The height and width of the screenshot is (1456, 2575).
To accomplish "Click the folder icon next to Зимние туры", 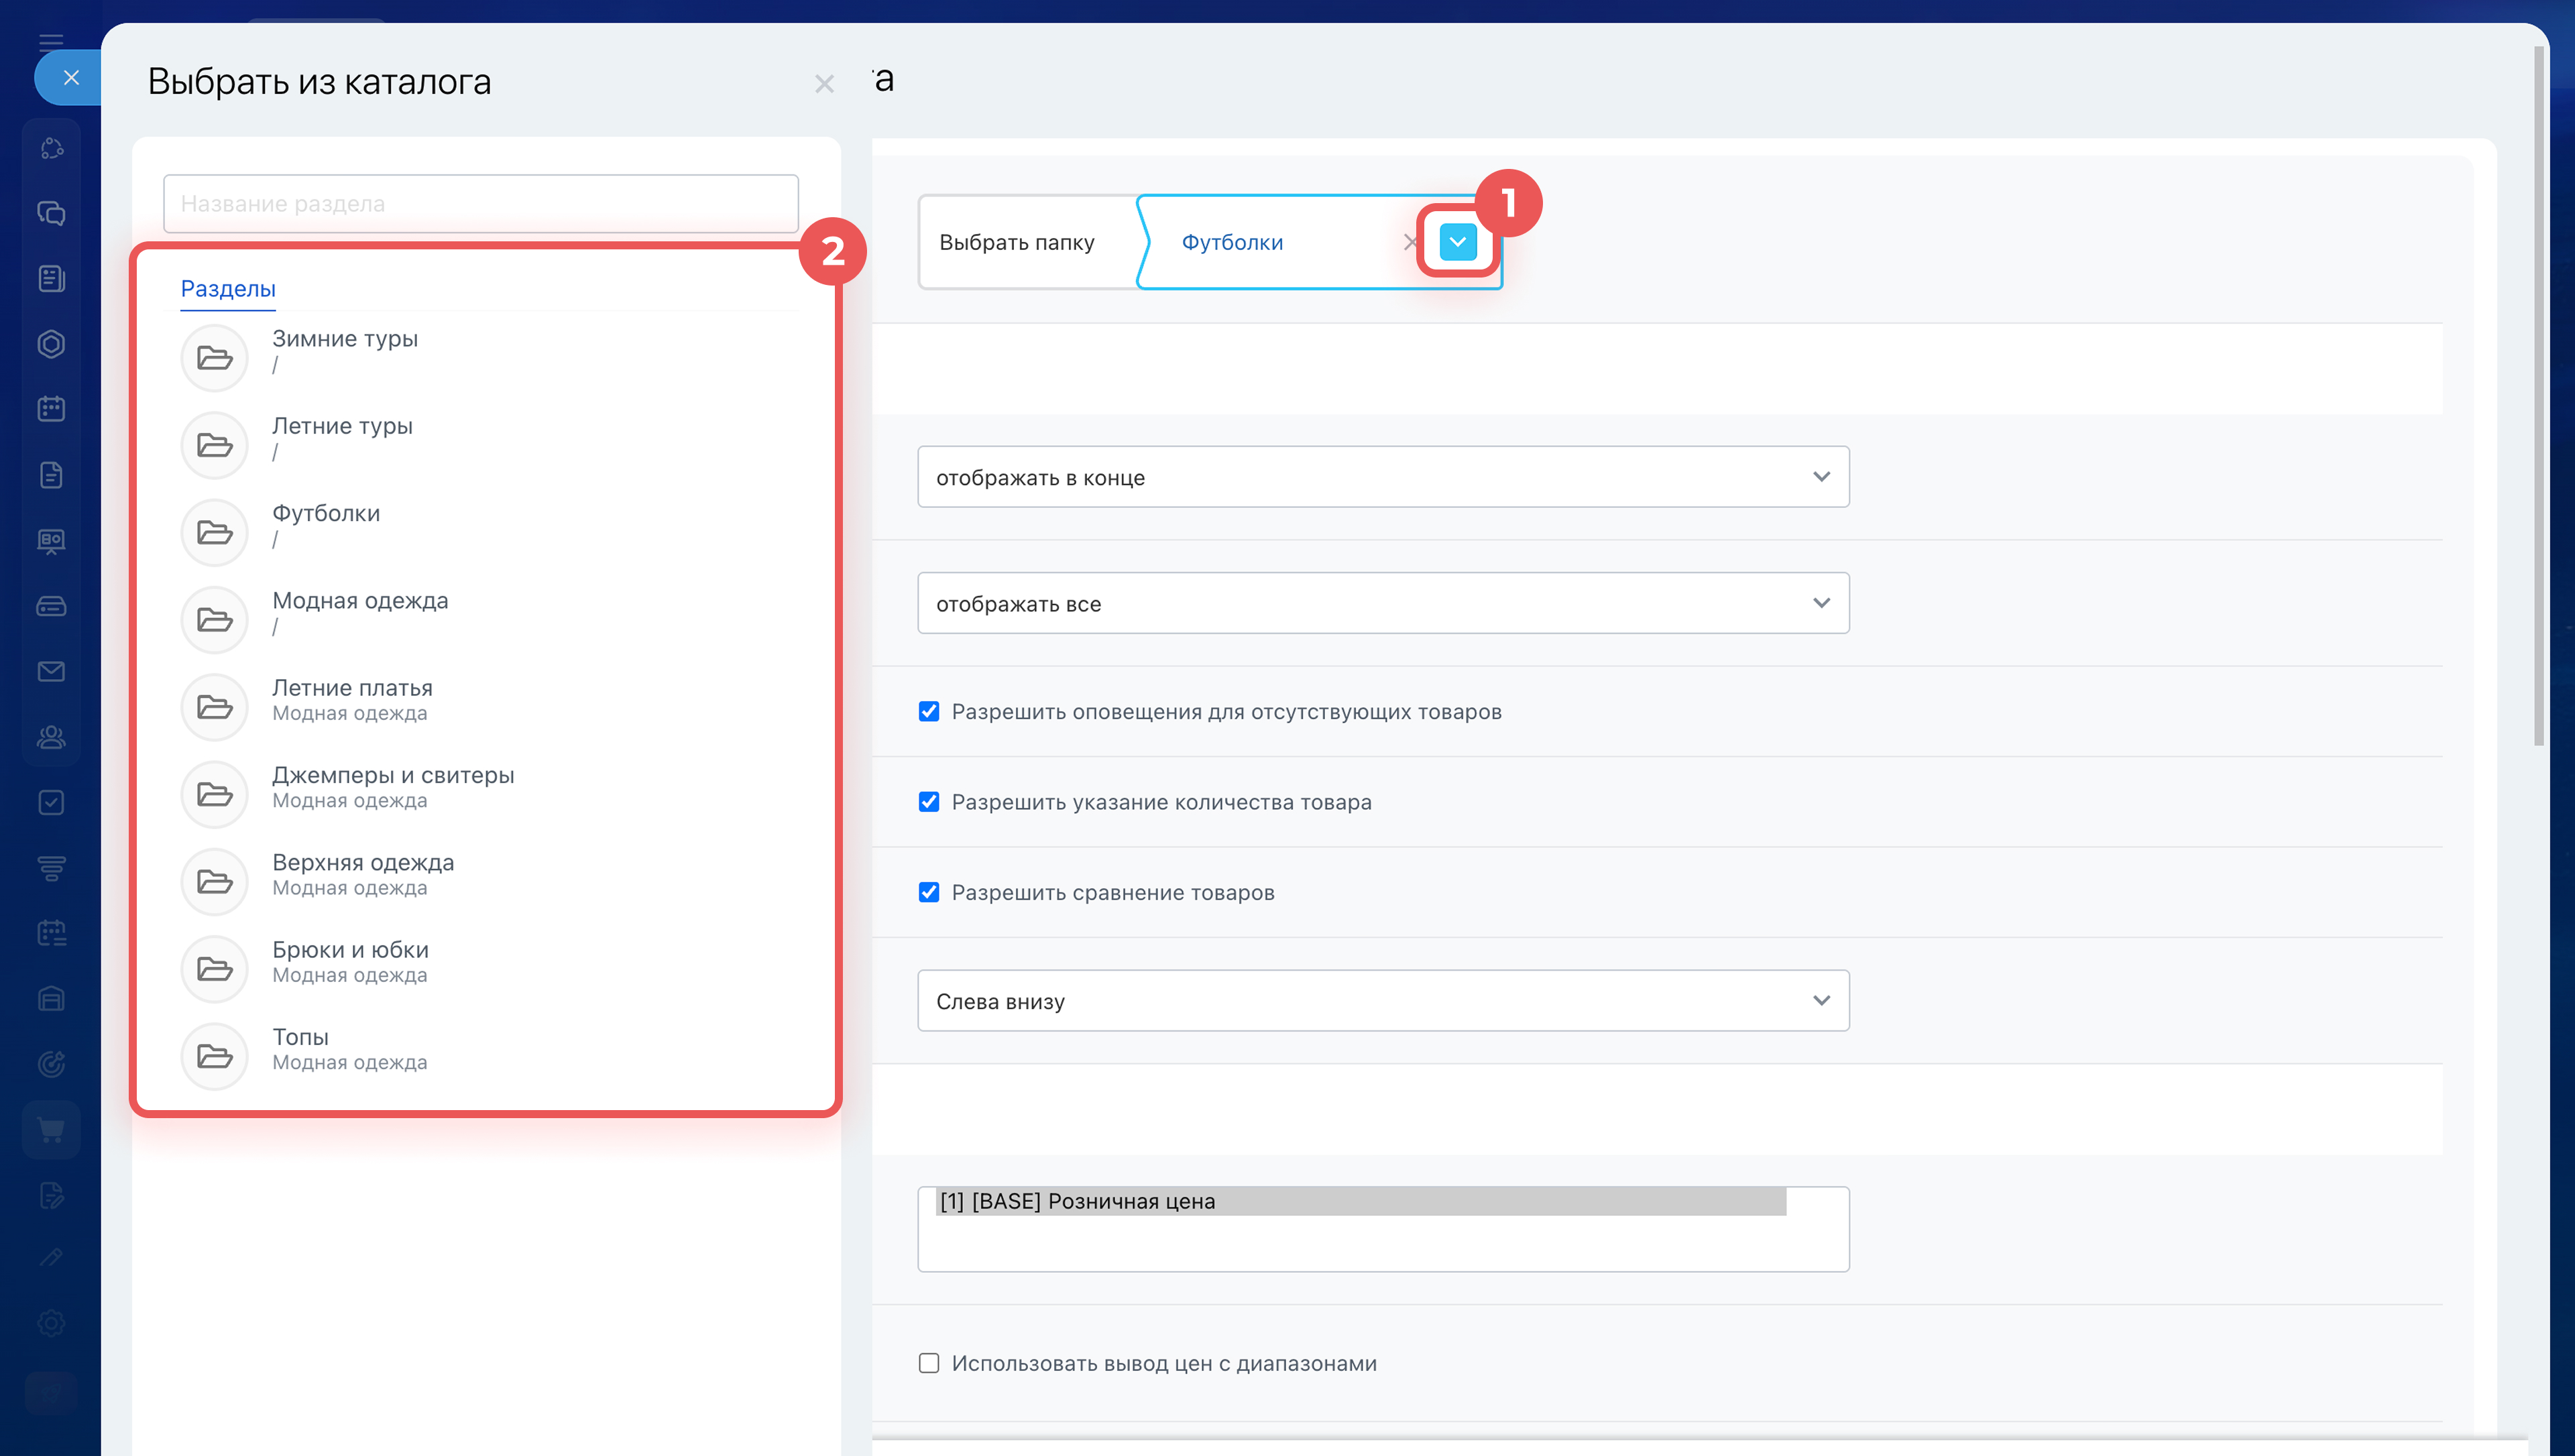I will 214,358.
